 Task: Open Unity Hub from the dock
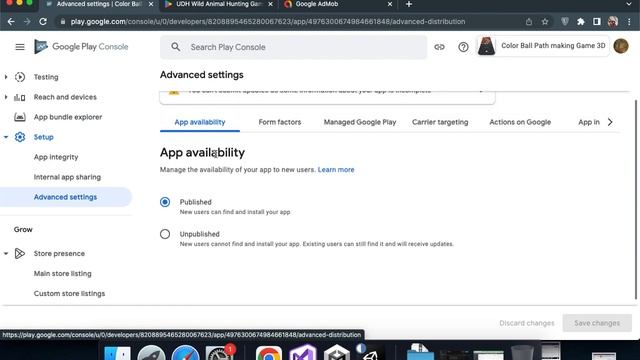pyautogui.click(x=337, y=353)
